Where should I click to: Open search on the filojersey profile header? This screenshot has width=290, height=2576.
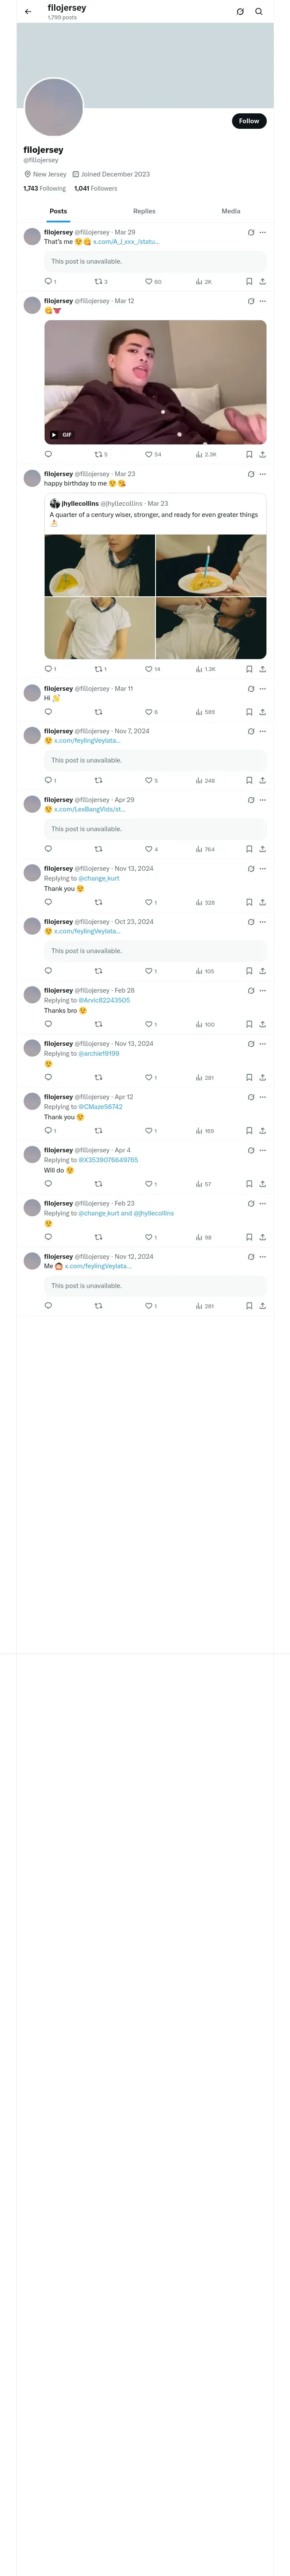[259, 12]
